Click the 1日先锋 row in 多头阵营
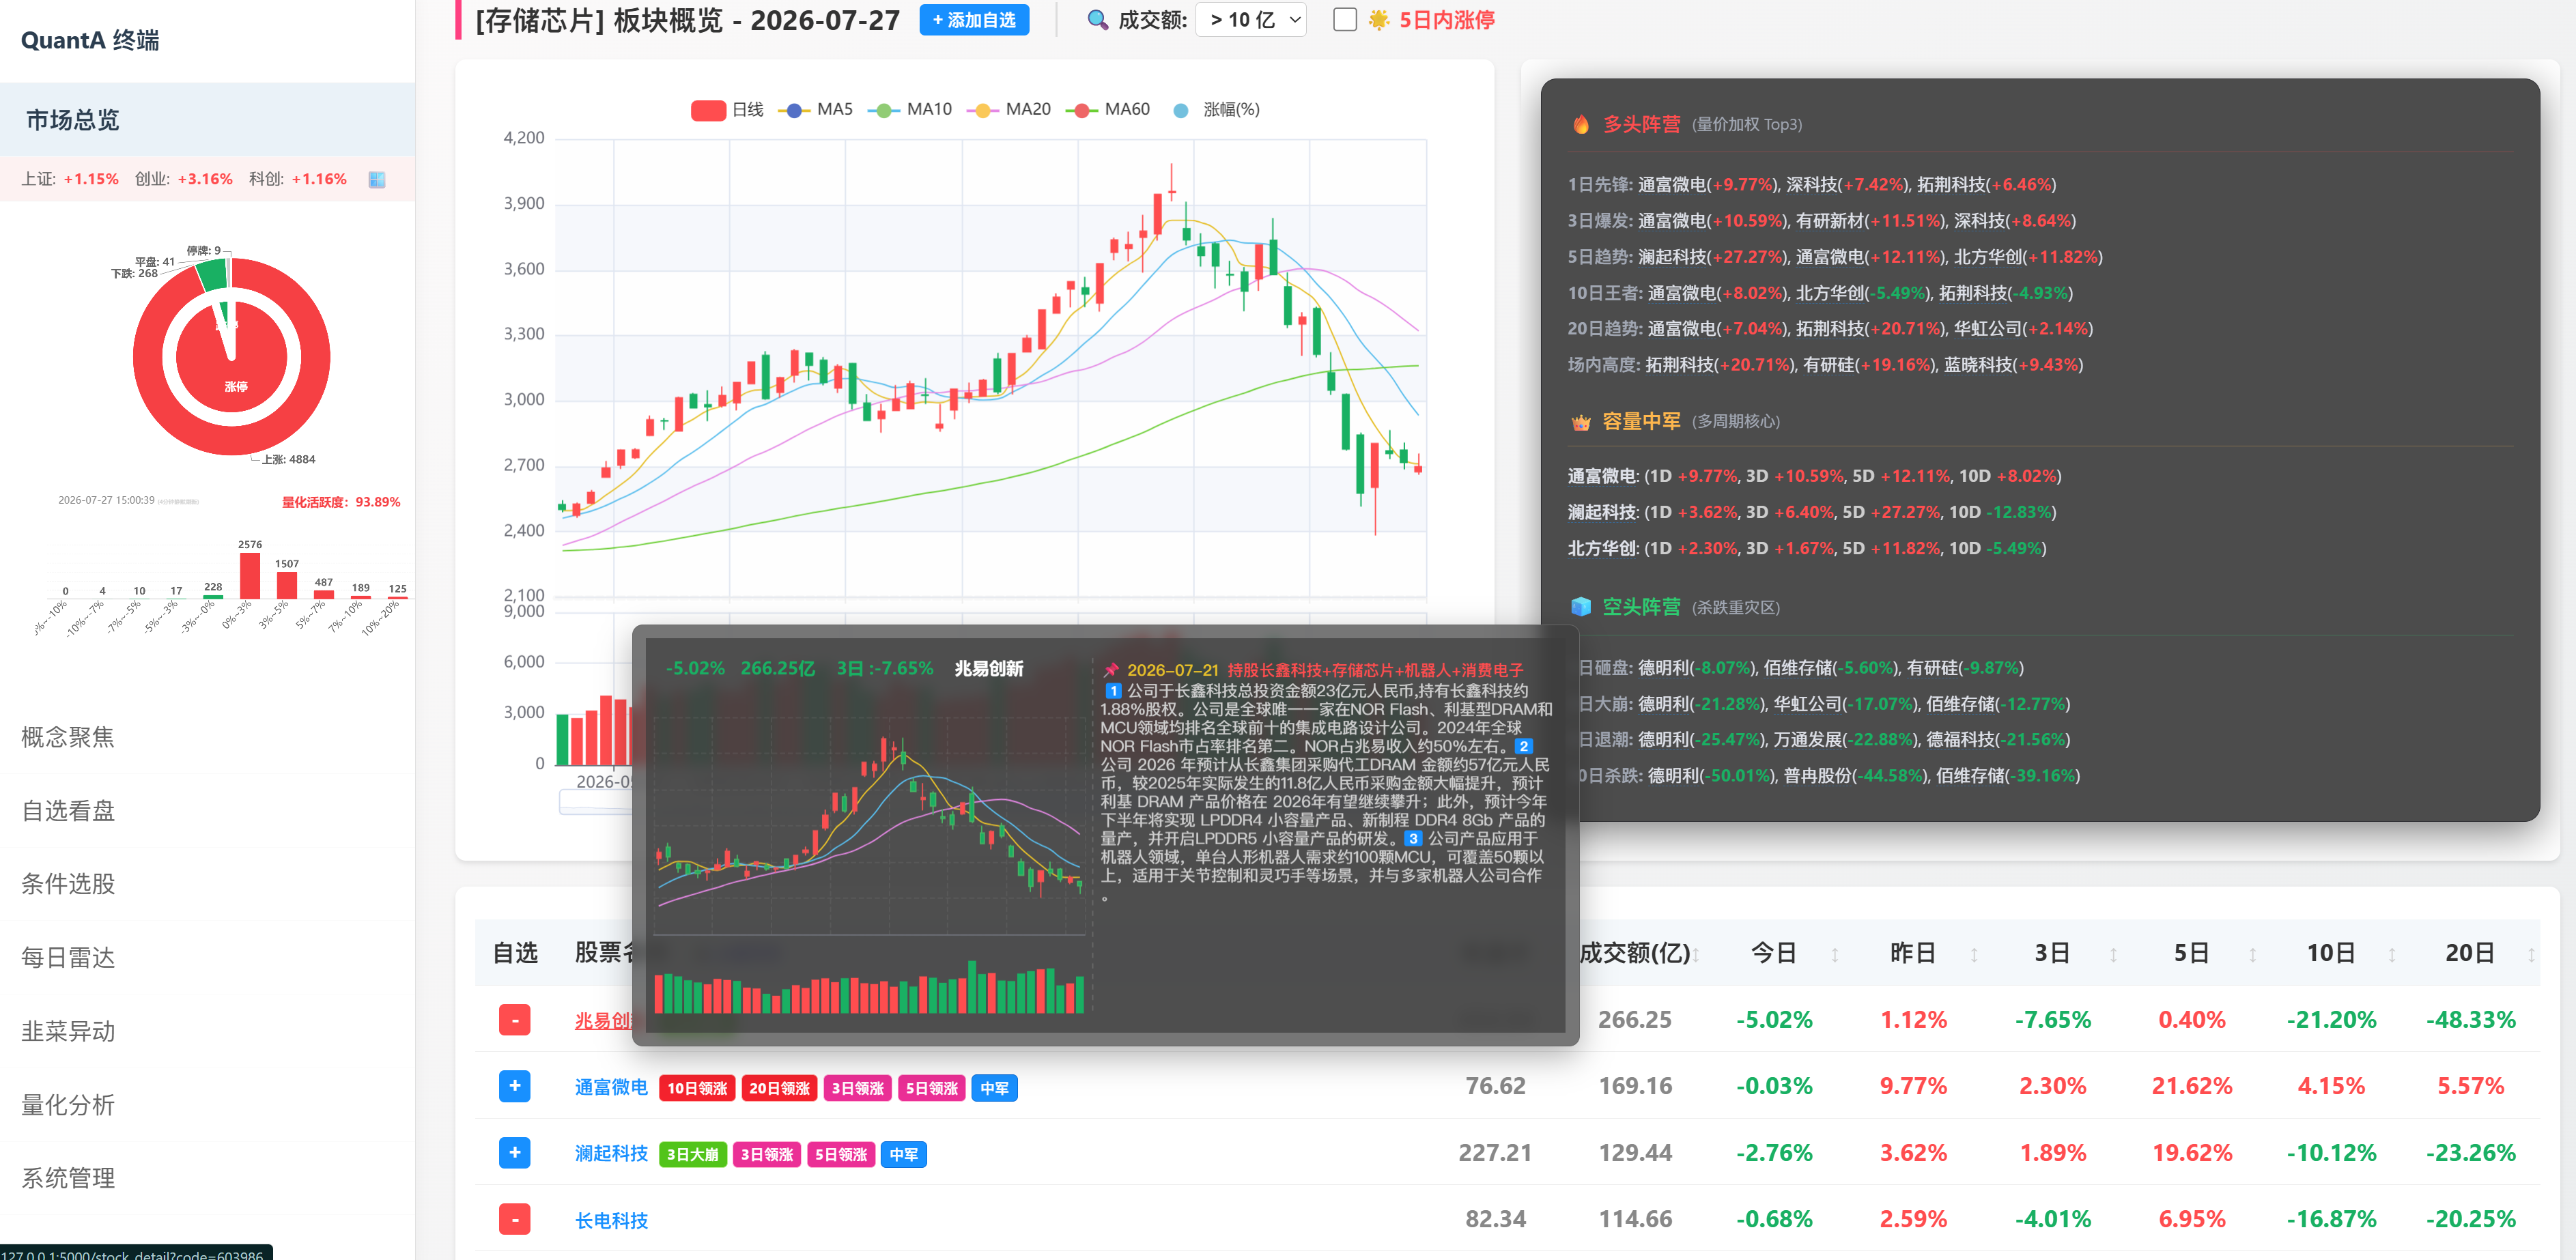Image resolution: width=2576 pixels, height=1260 pixels. (x=1812, y=185)
